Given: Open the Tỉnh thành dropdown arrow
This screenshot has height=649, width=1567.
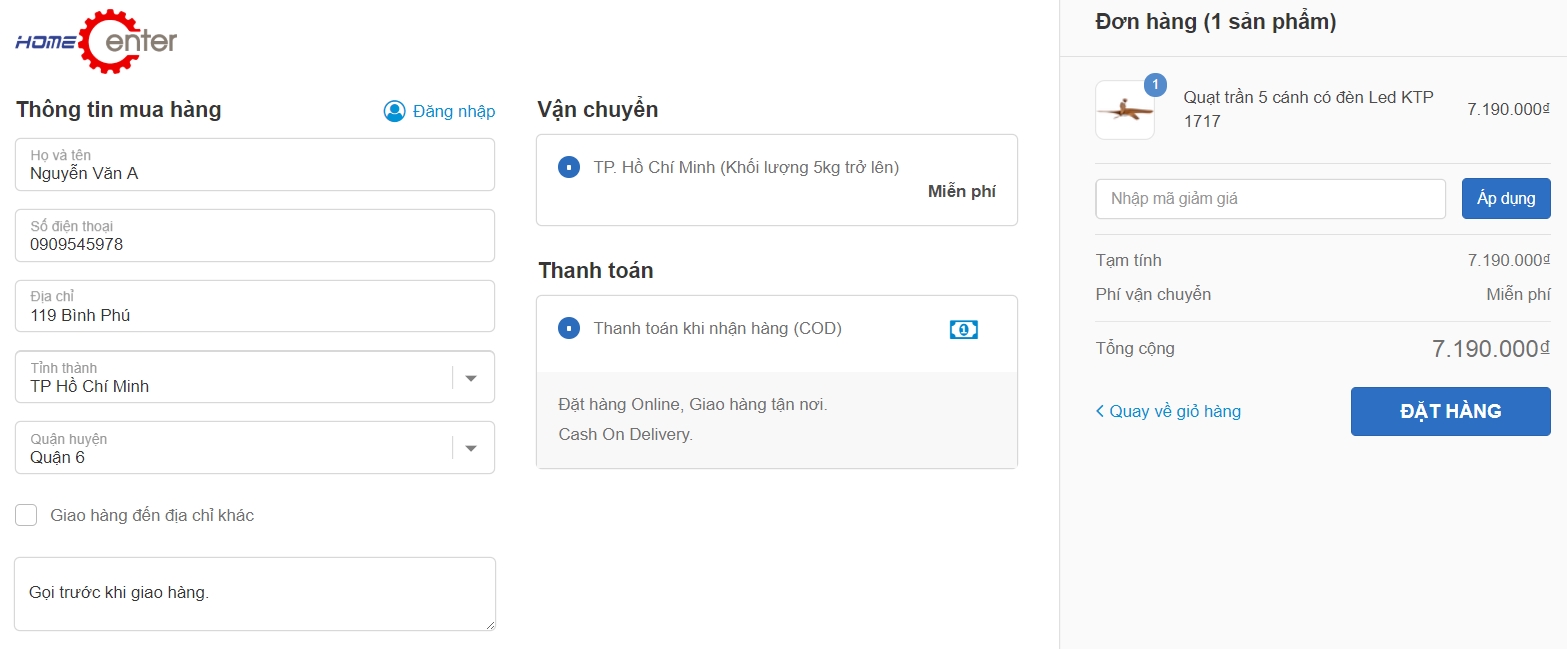Looking at the screenshot, I should pyautogui.click(x=472, y=378).
